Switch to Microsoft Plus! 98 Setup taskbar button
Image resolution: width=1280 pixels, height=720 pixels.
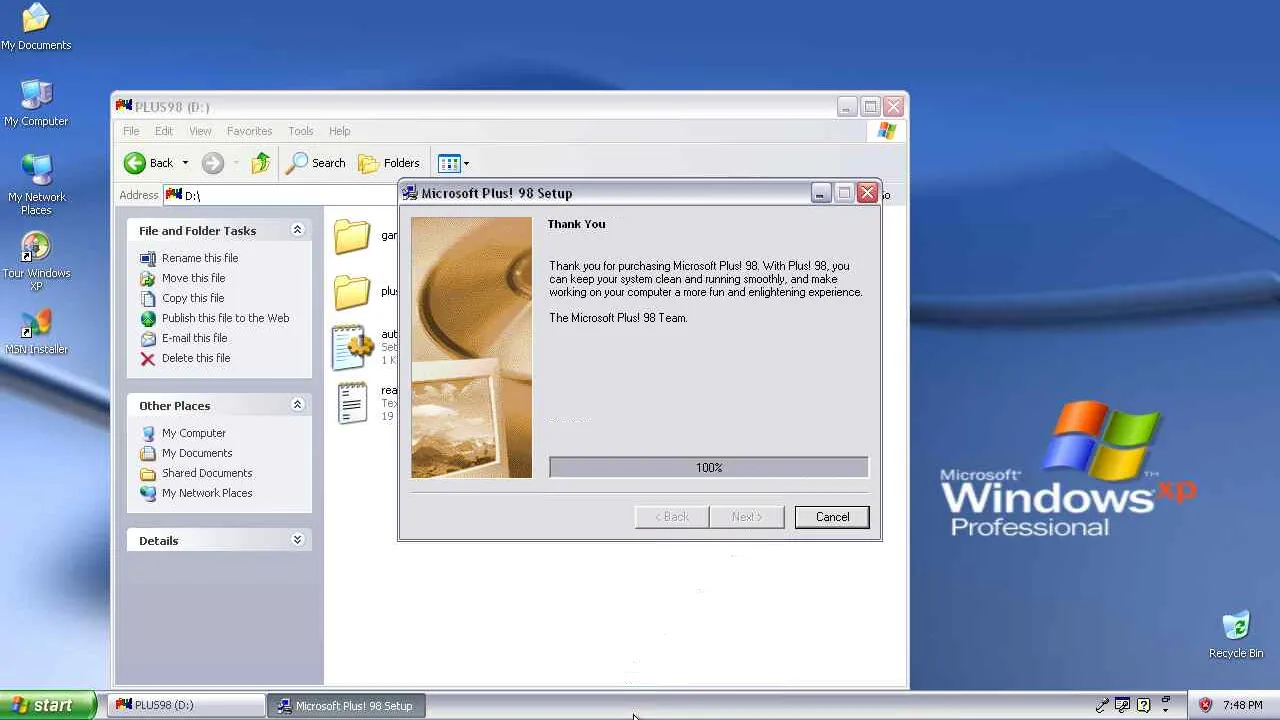click(346, 705)
